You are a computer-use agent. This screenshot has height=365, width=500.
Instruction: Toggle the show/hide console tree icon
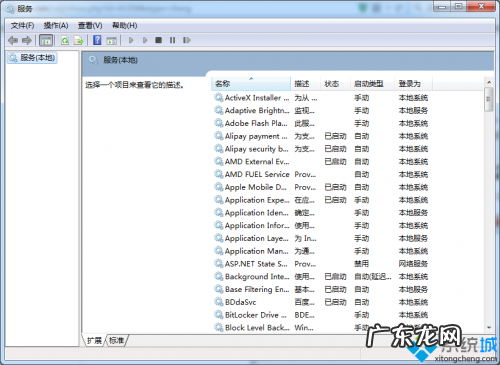[x=46, y=40]
